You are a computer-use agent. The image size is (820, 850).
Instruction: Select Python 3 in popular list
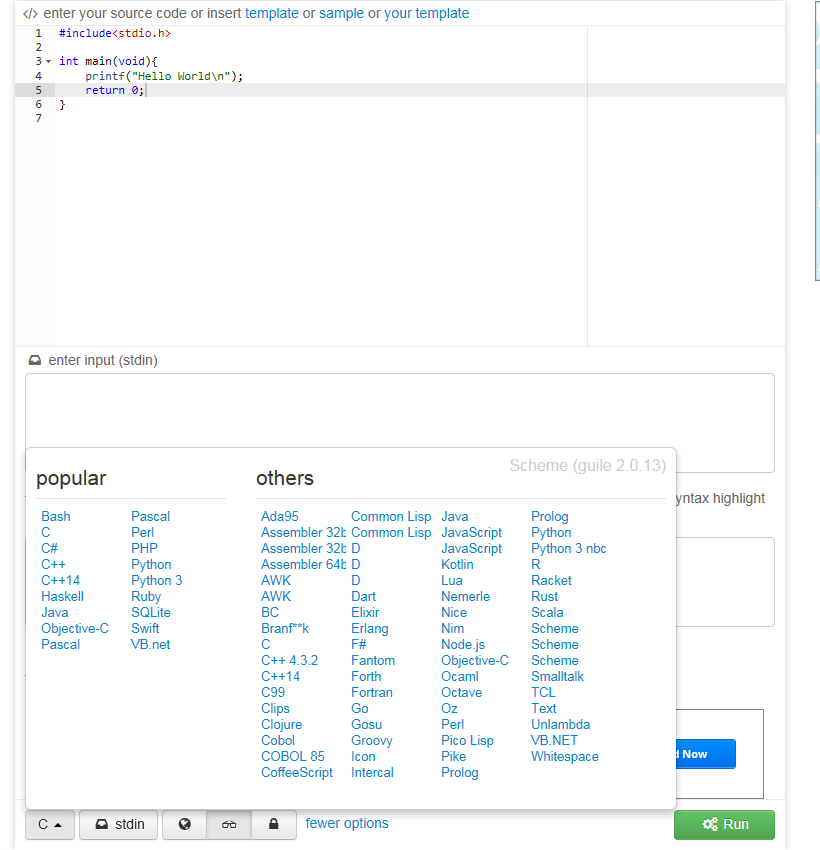coord(157,581)
